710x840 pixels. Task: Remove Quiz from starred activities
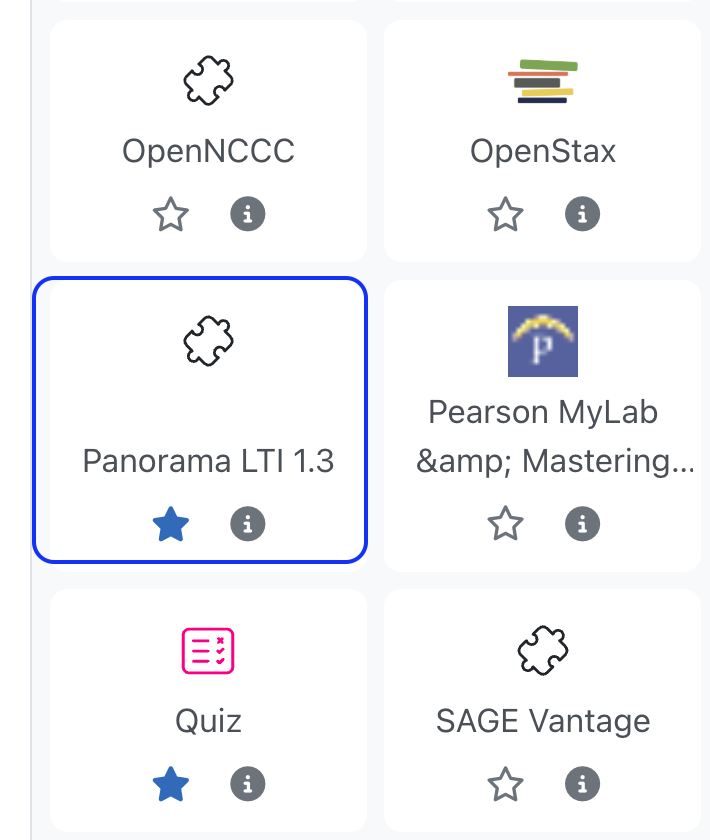(171, 784)
